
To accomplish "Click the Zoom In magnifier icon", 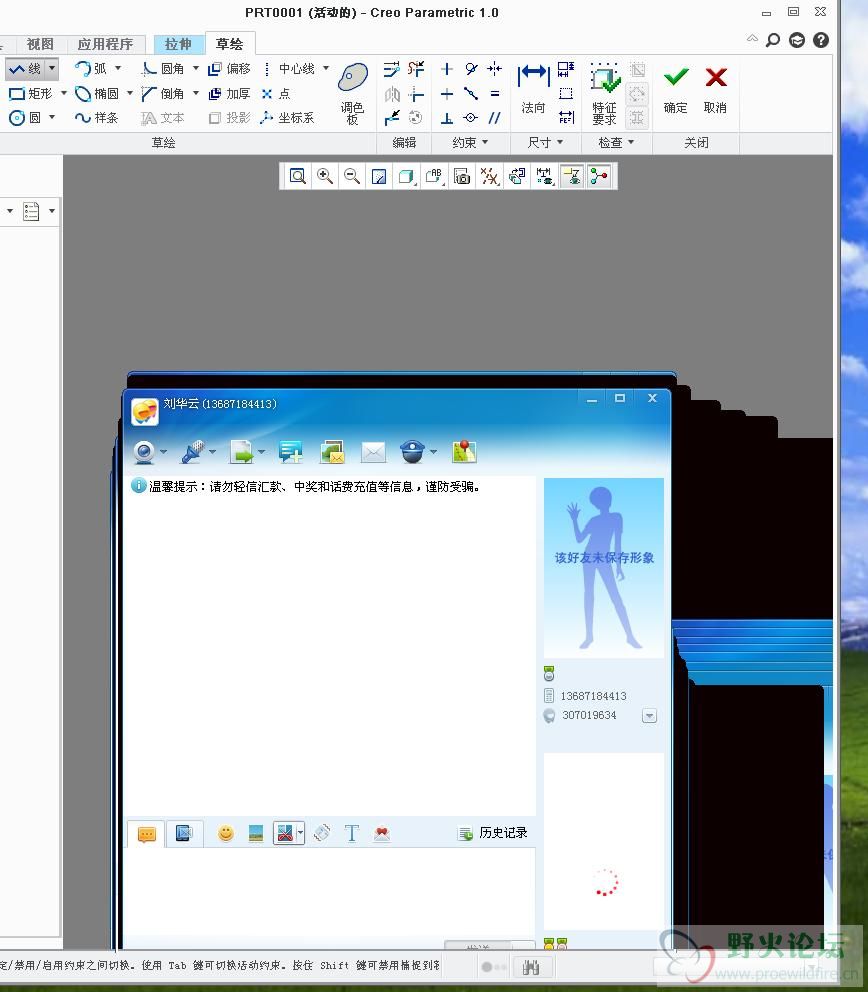I will (x=325, y=176).
